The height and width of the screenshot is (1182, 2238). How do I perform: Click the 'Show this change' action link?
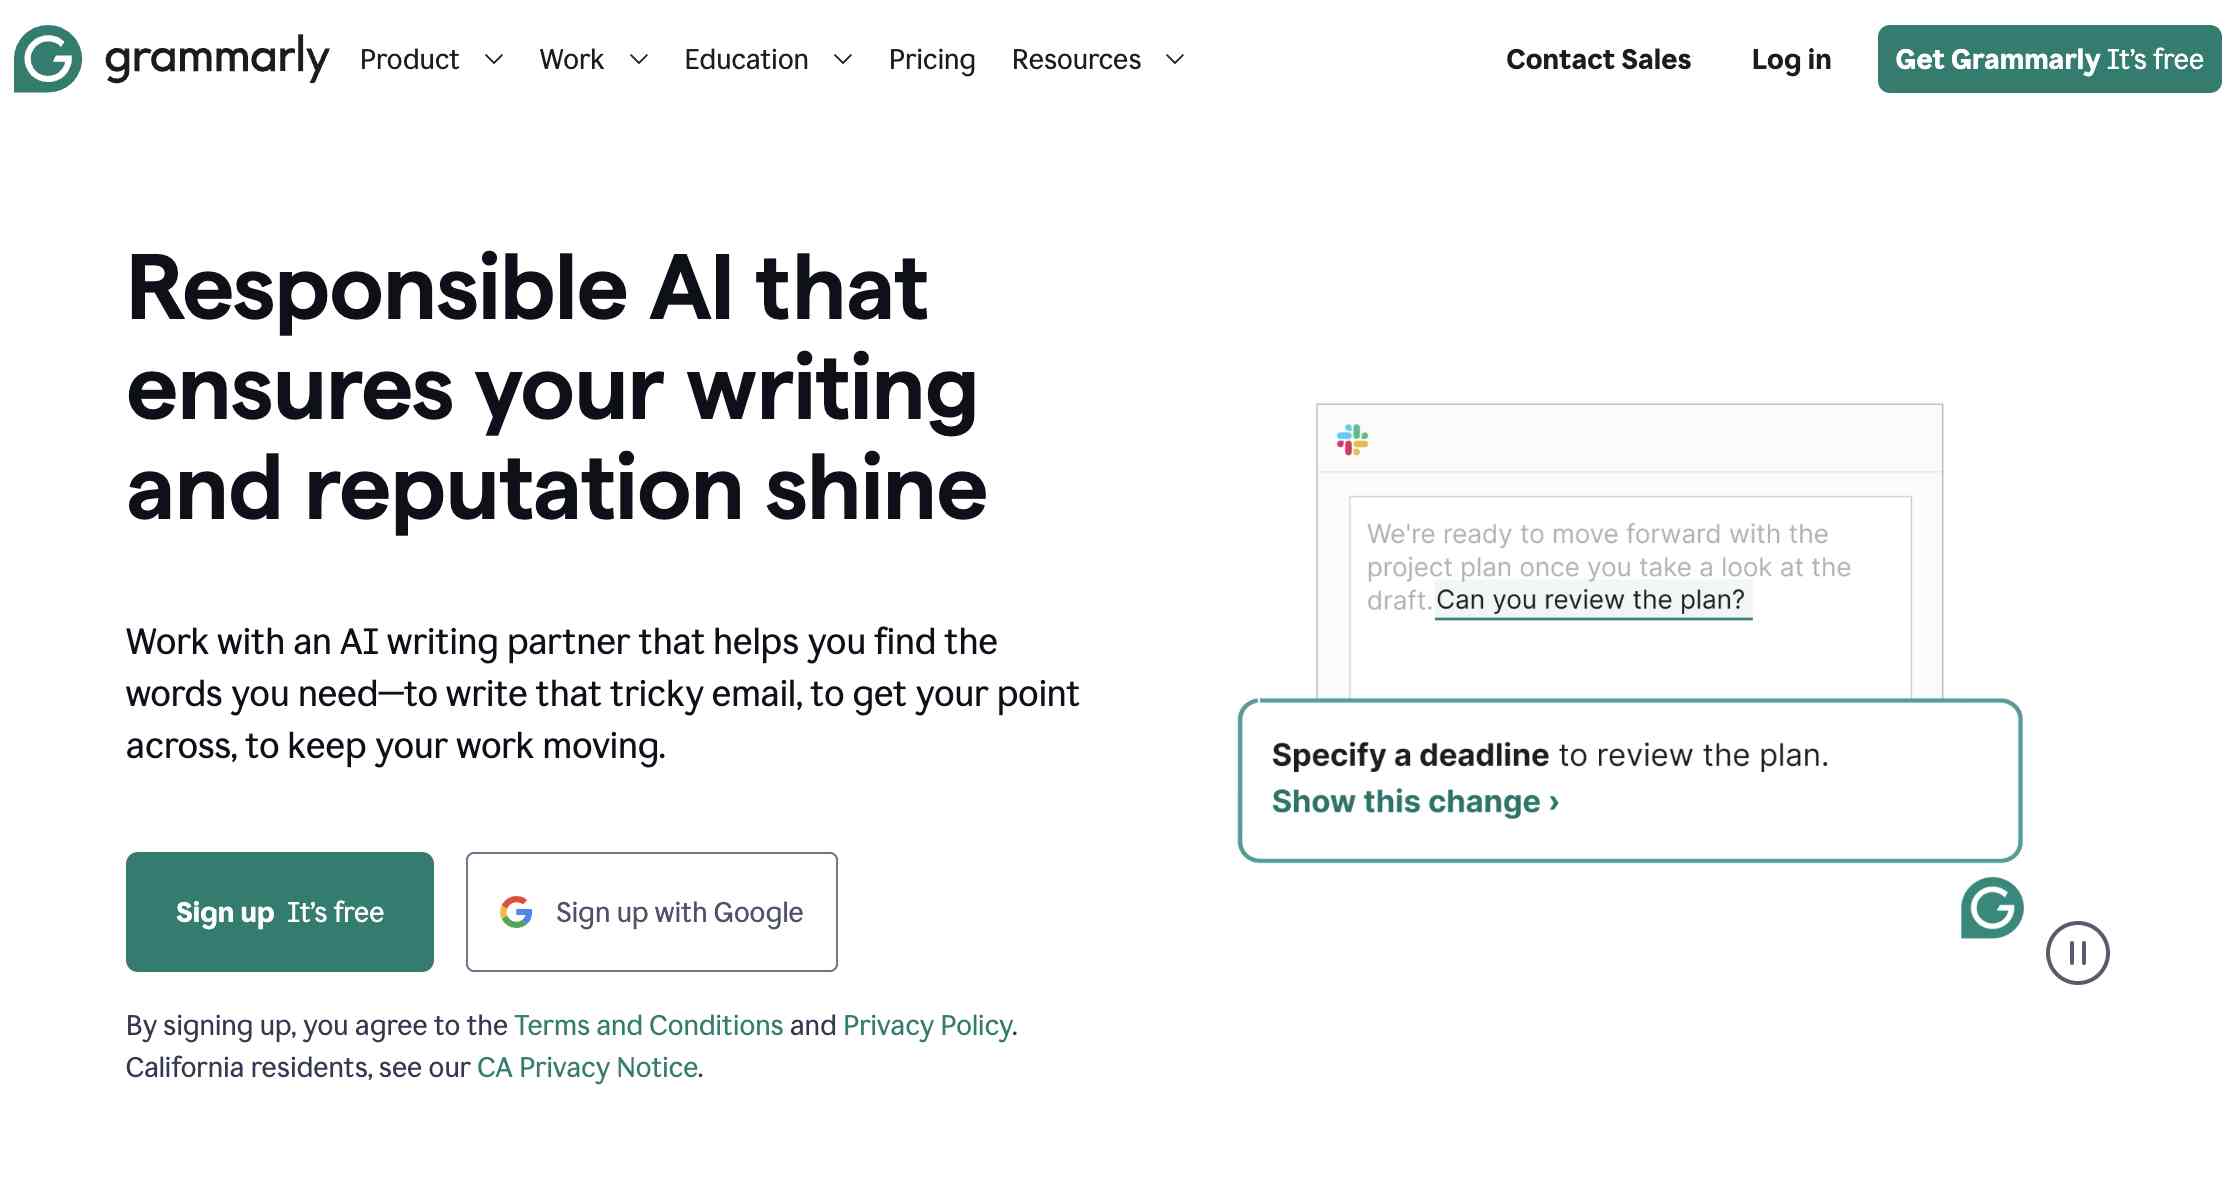coord(1414,800)
